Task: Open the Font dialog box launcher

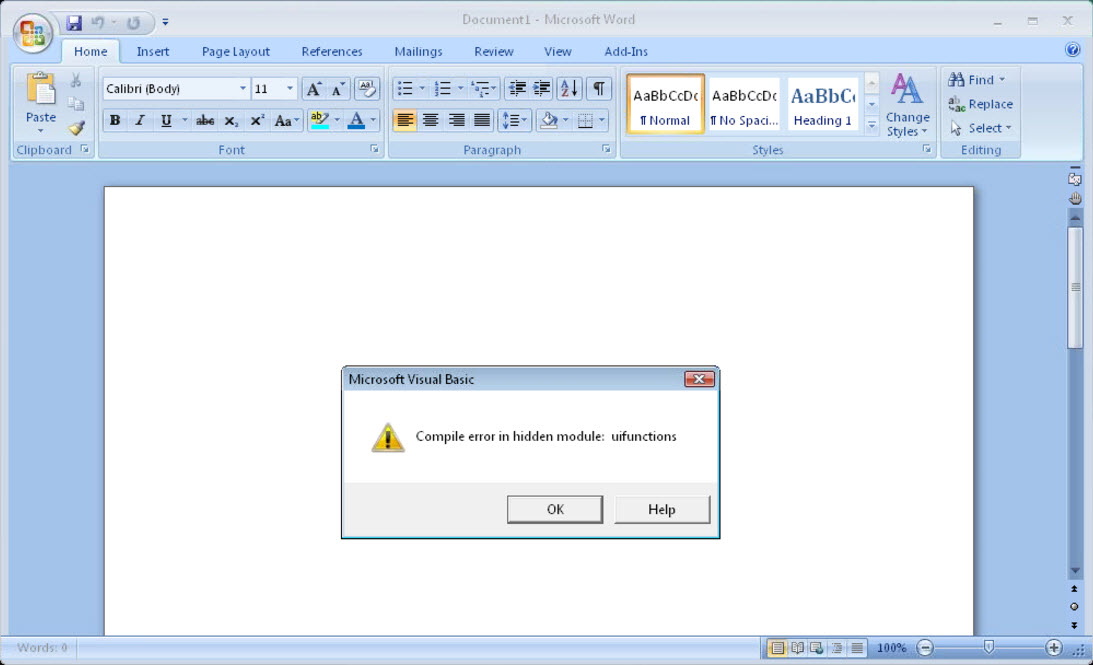Action: [x=374, y=149]
